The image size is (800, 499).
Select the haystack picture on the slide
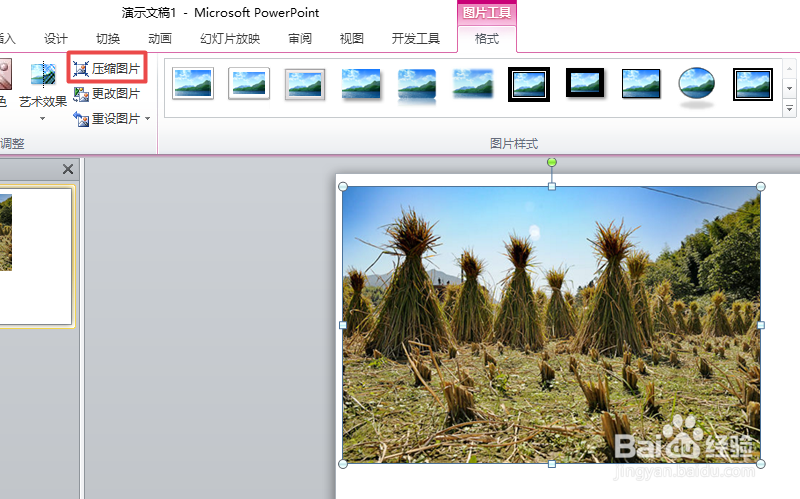click(x=552, y=325)
